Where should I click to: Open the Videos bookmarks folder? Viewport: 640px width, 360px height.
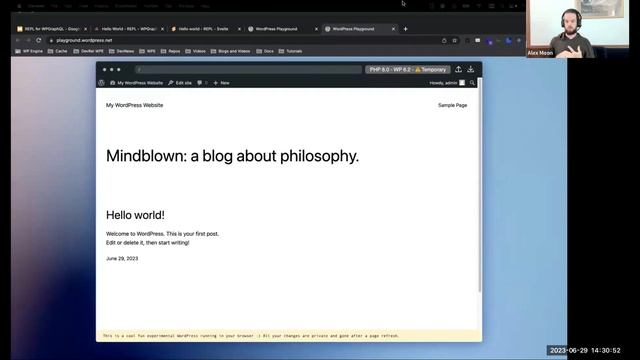196,51
